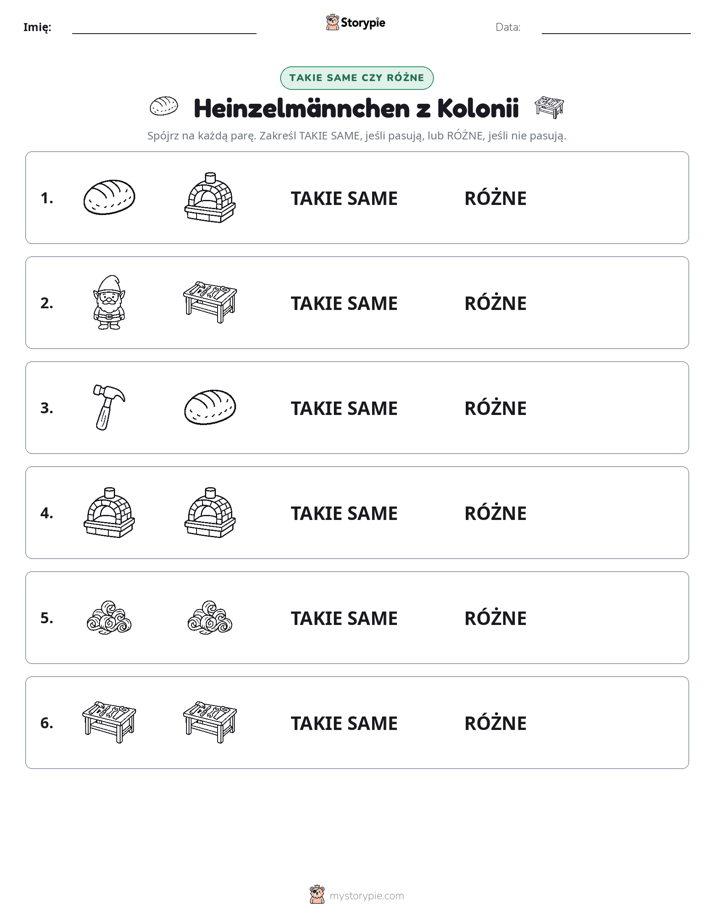This screenshot has height=924, width=714.
Task: Click the bread loaf icon in row 3
Action: click(210, 407)
